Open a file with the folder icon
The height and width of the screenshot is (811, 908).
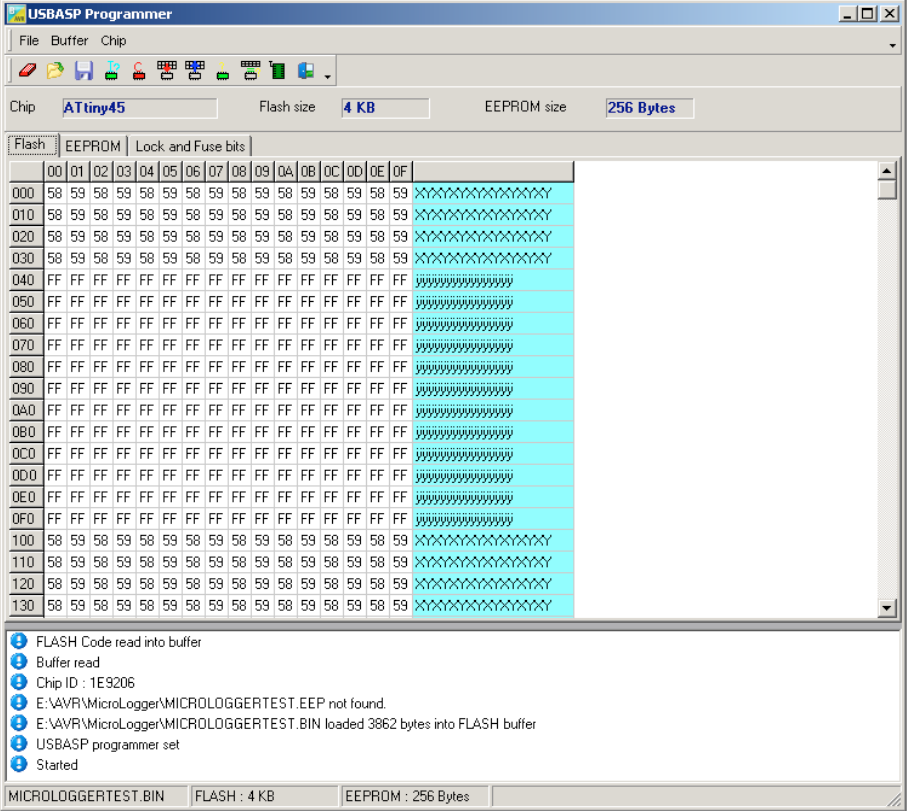[55, 71]
